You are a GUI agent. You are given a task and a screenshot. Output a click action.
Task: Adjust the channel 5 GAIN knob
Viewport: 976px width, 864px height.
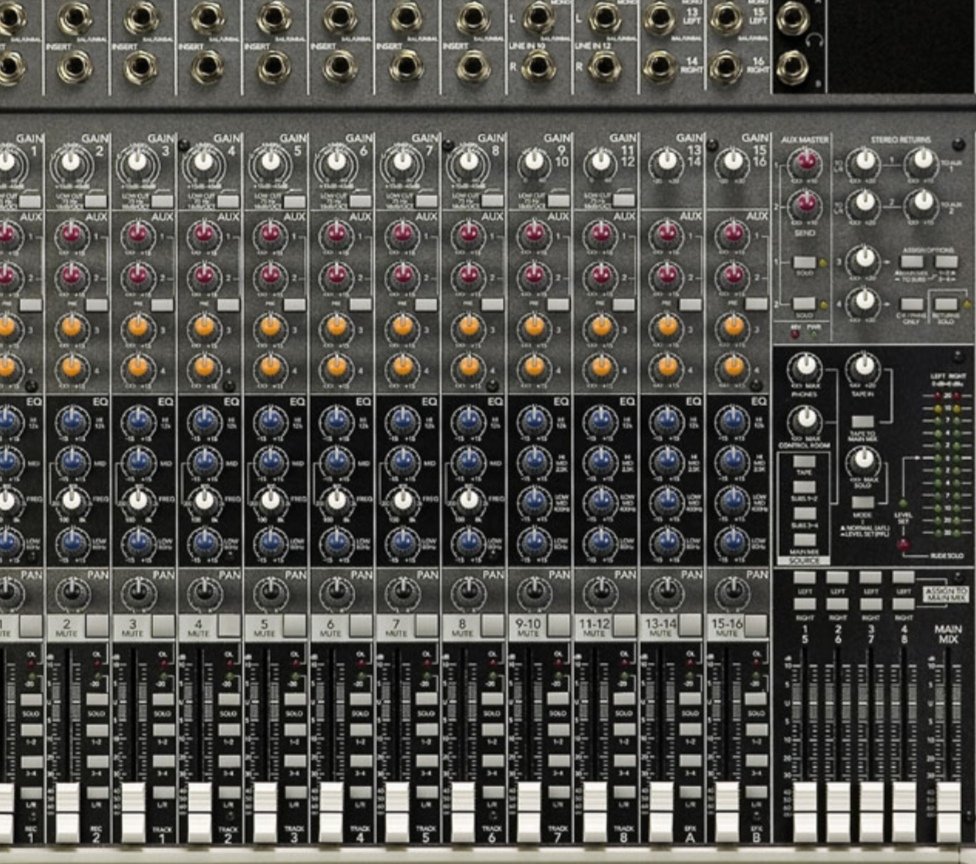pyautogui.click(x=270, y=162)
